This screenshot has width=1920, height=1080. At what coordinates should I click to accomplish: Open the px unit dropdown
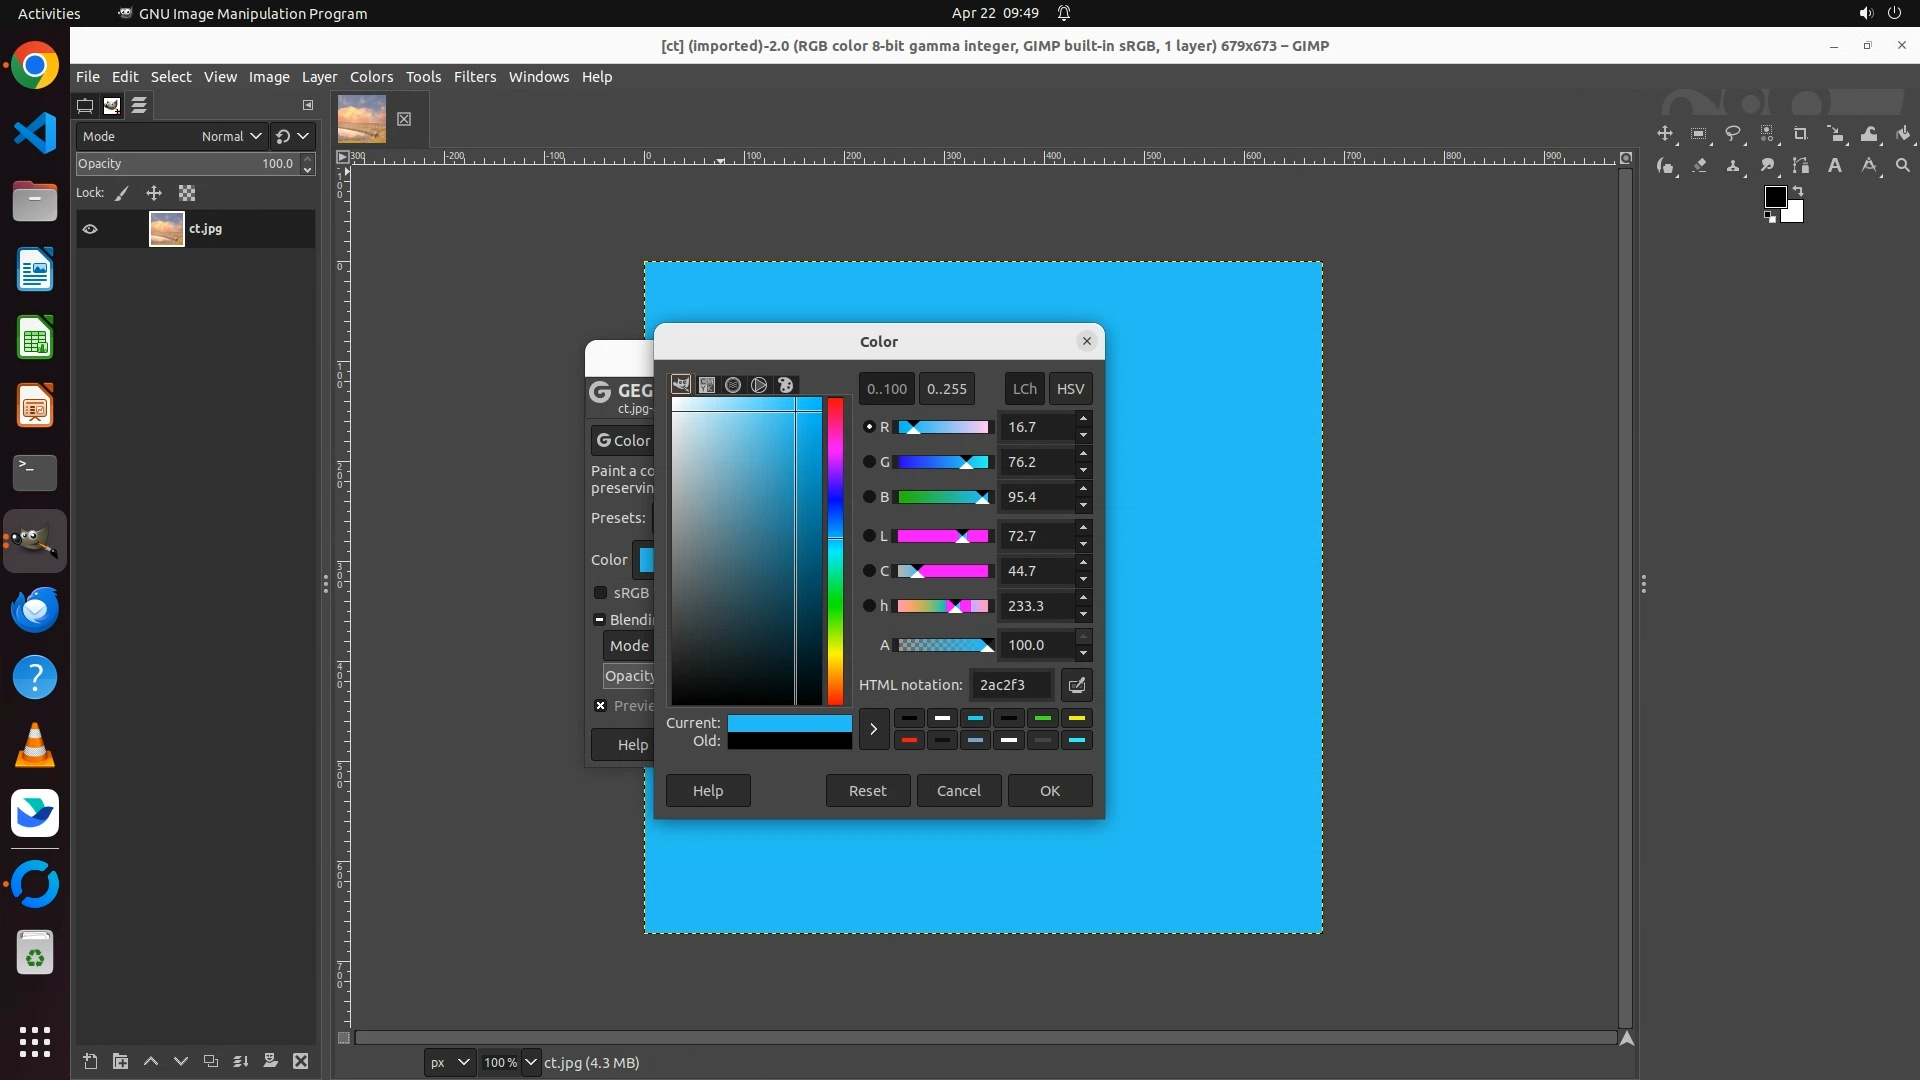pos(449,1062)
